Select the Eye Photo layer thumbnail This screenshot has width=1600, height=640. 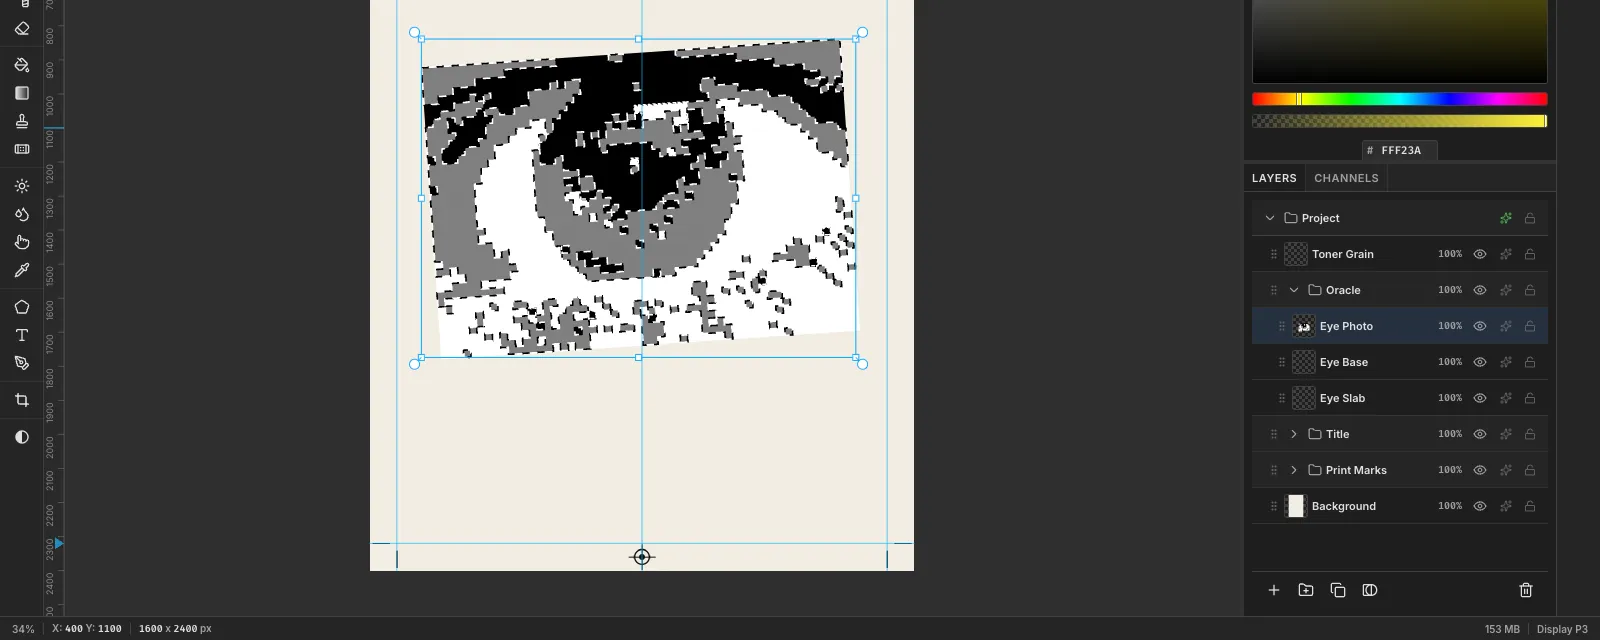(1304, 326)
